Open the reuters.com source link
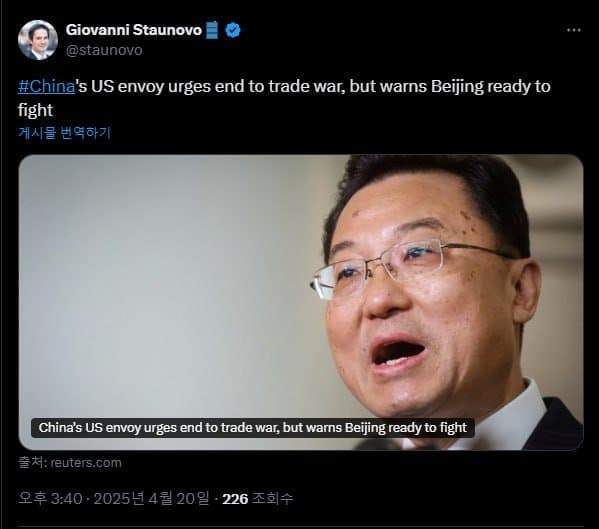 click(x=86, y=463)
